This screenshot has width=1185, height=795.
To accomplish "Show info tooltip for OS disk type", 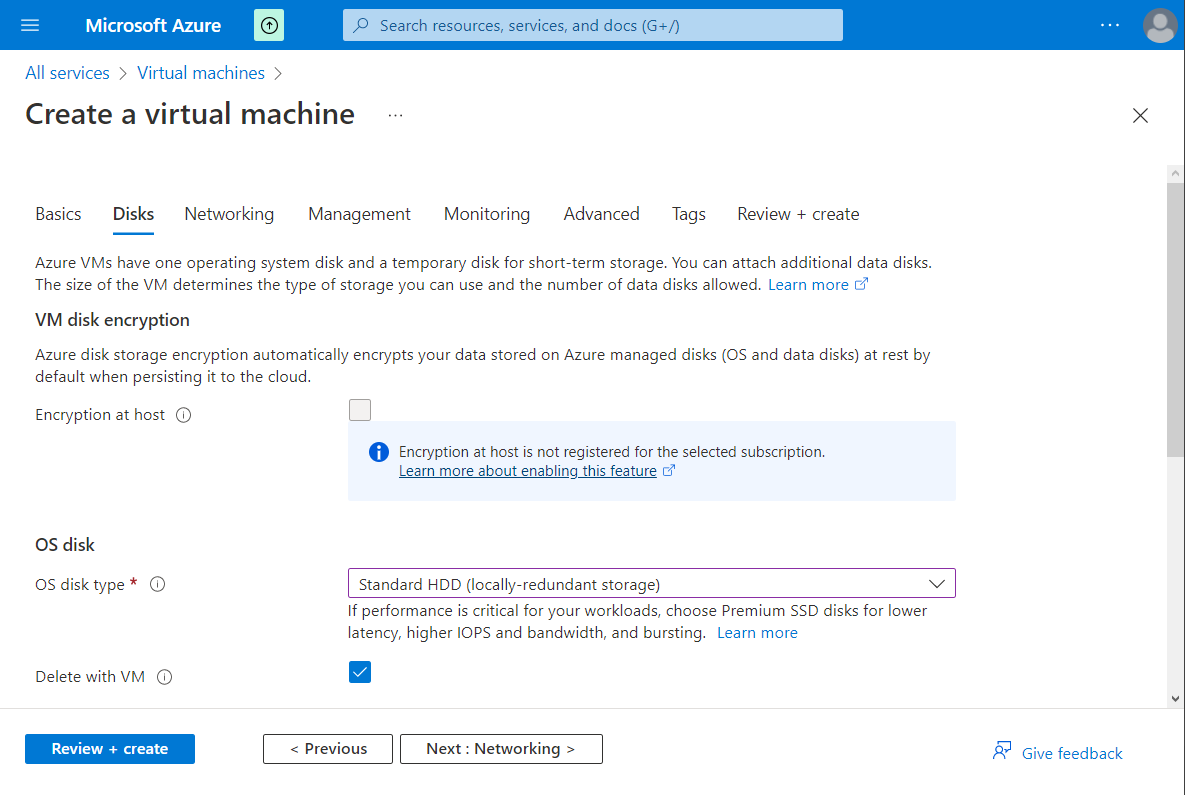I will click(157, 584).
